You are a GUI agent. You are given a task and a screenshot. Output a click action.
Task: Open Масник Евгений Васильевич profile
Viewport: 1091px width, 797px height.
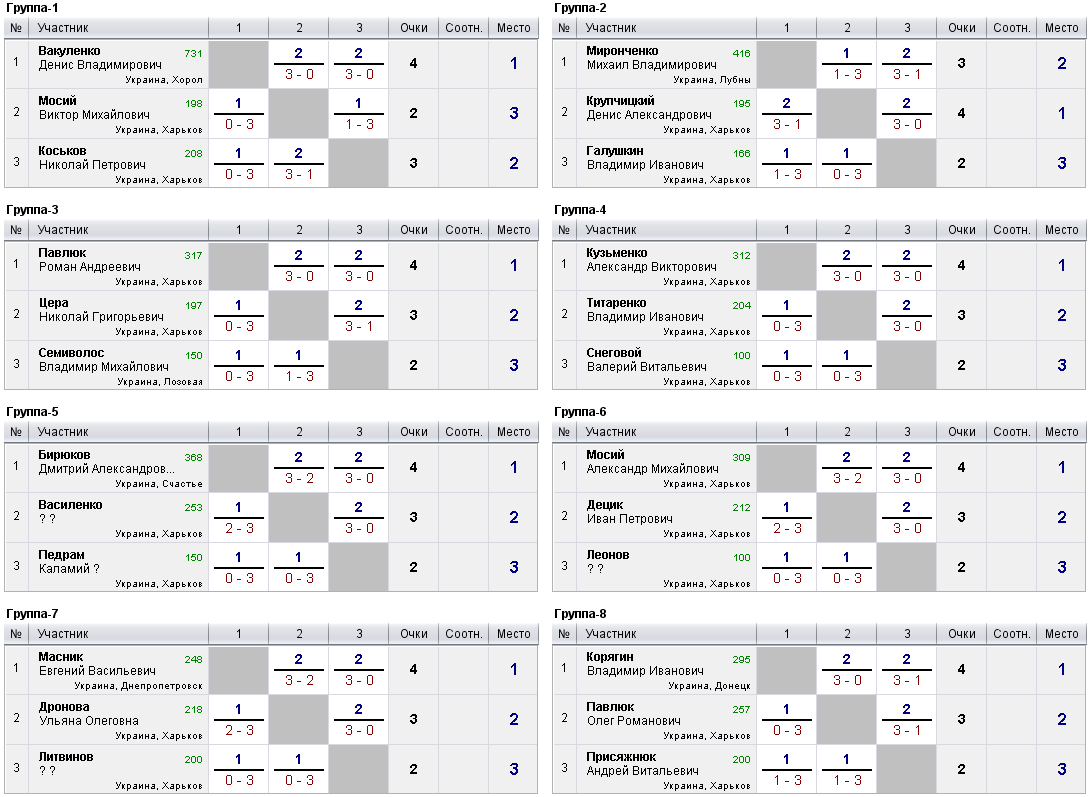coord(97,663)
